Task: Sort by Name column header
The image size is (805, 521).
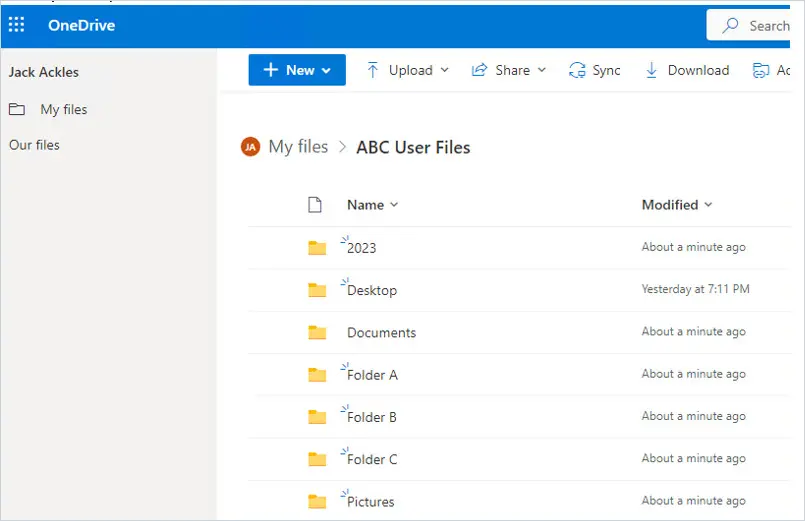Action: [373, 205]
